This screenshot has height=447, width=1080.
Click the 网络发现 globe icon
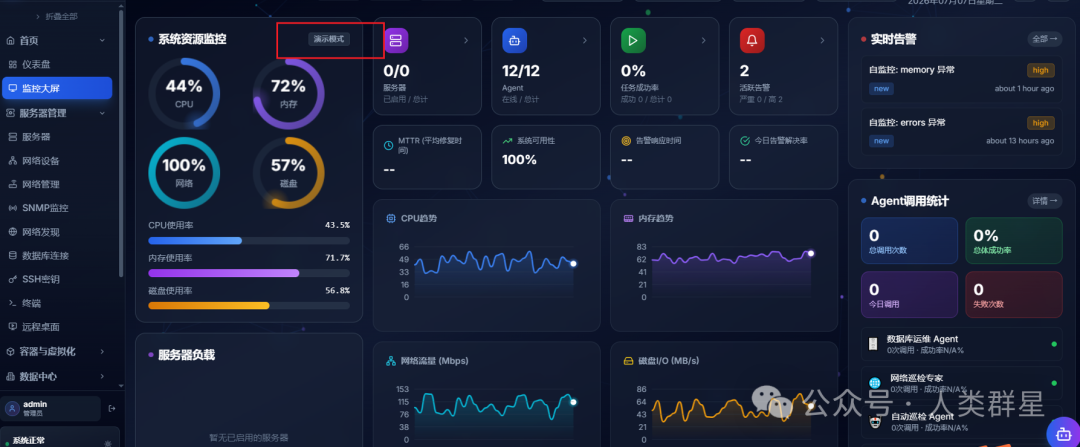coord(12,232)
